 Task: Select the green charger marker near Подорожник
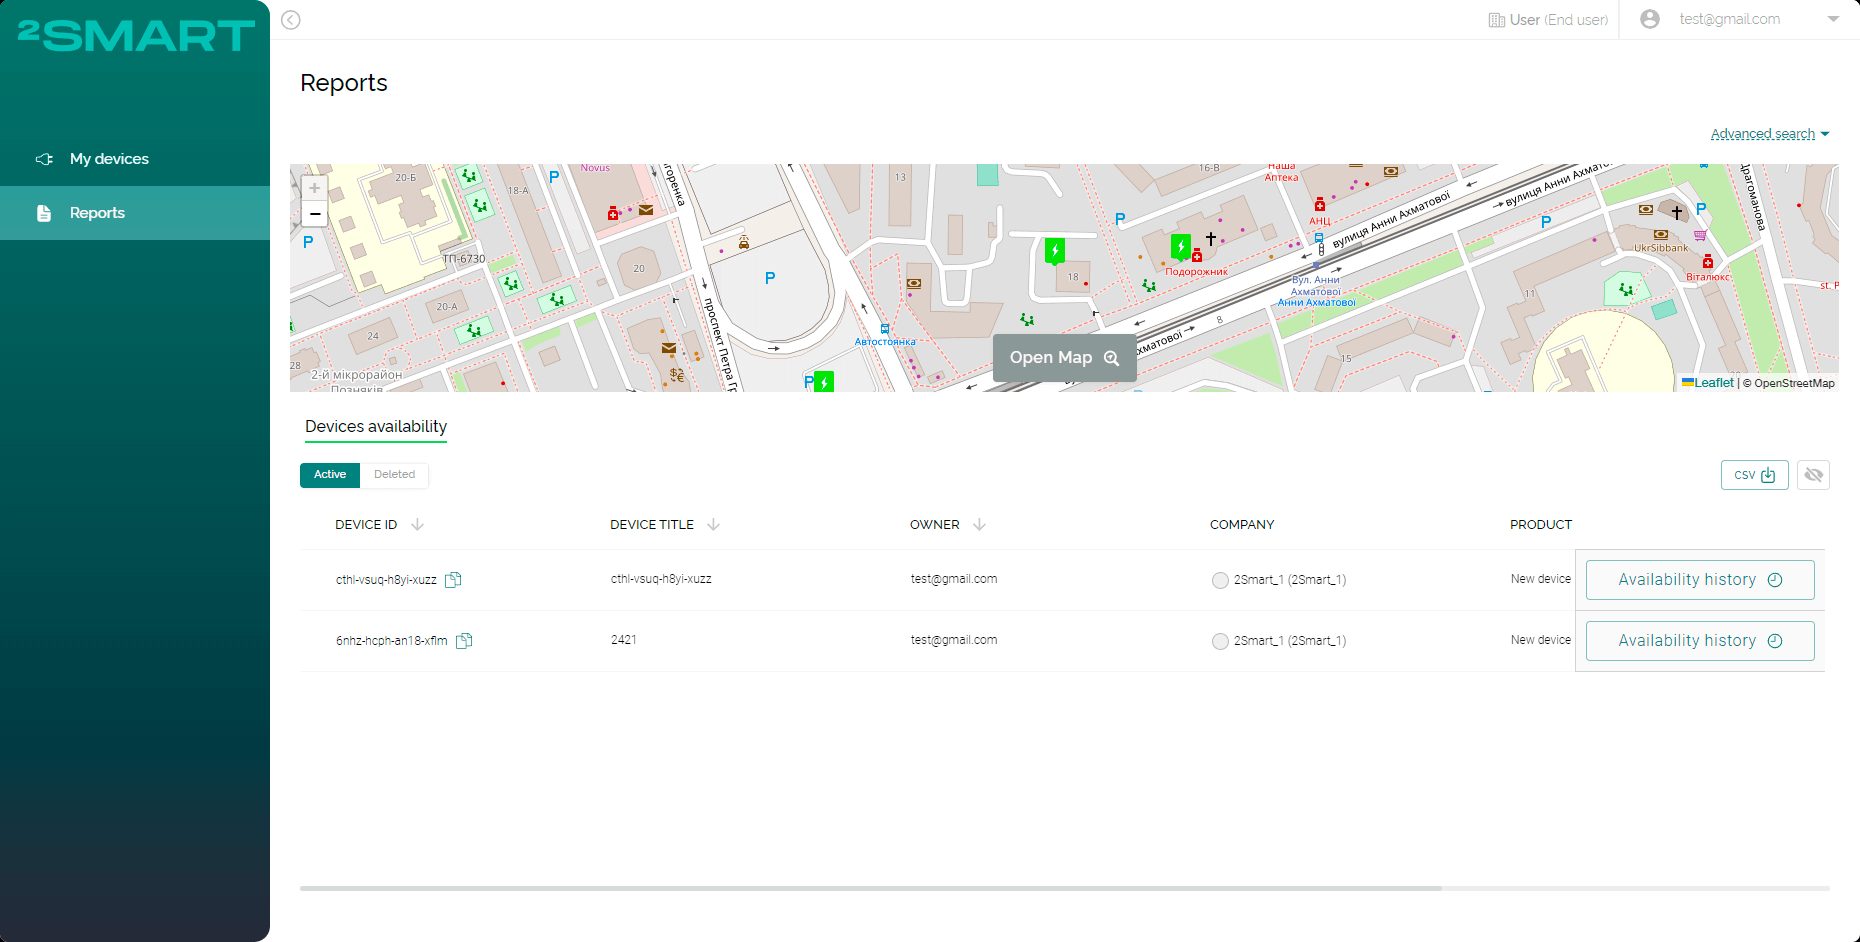click(x=1181, y=246)
